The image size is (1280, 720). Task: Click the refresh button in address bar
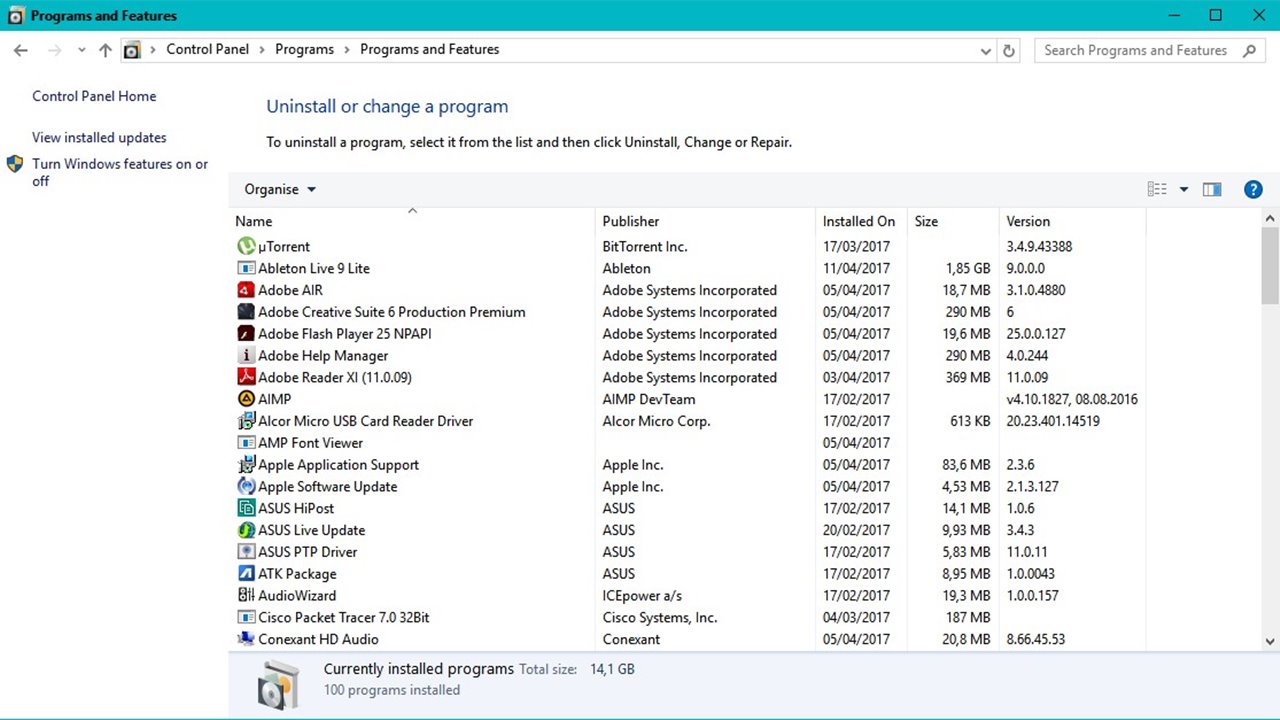point(1009,50)
